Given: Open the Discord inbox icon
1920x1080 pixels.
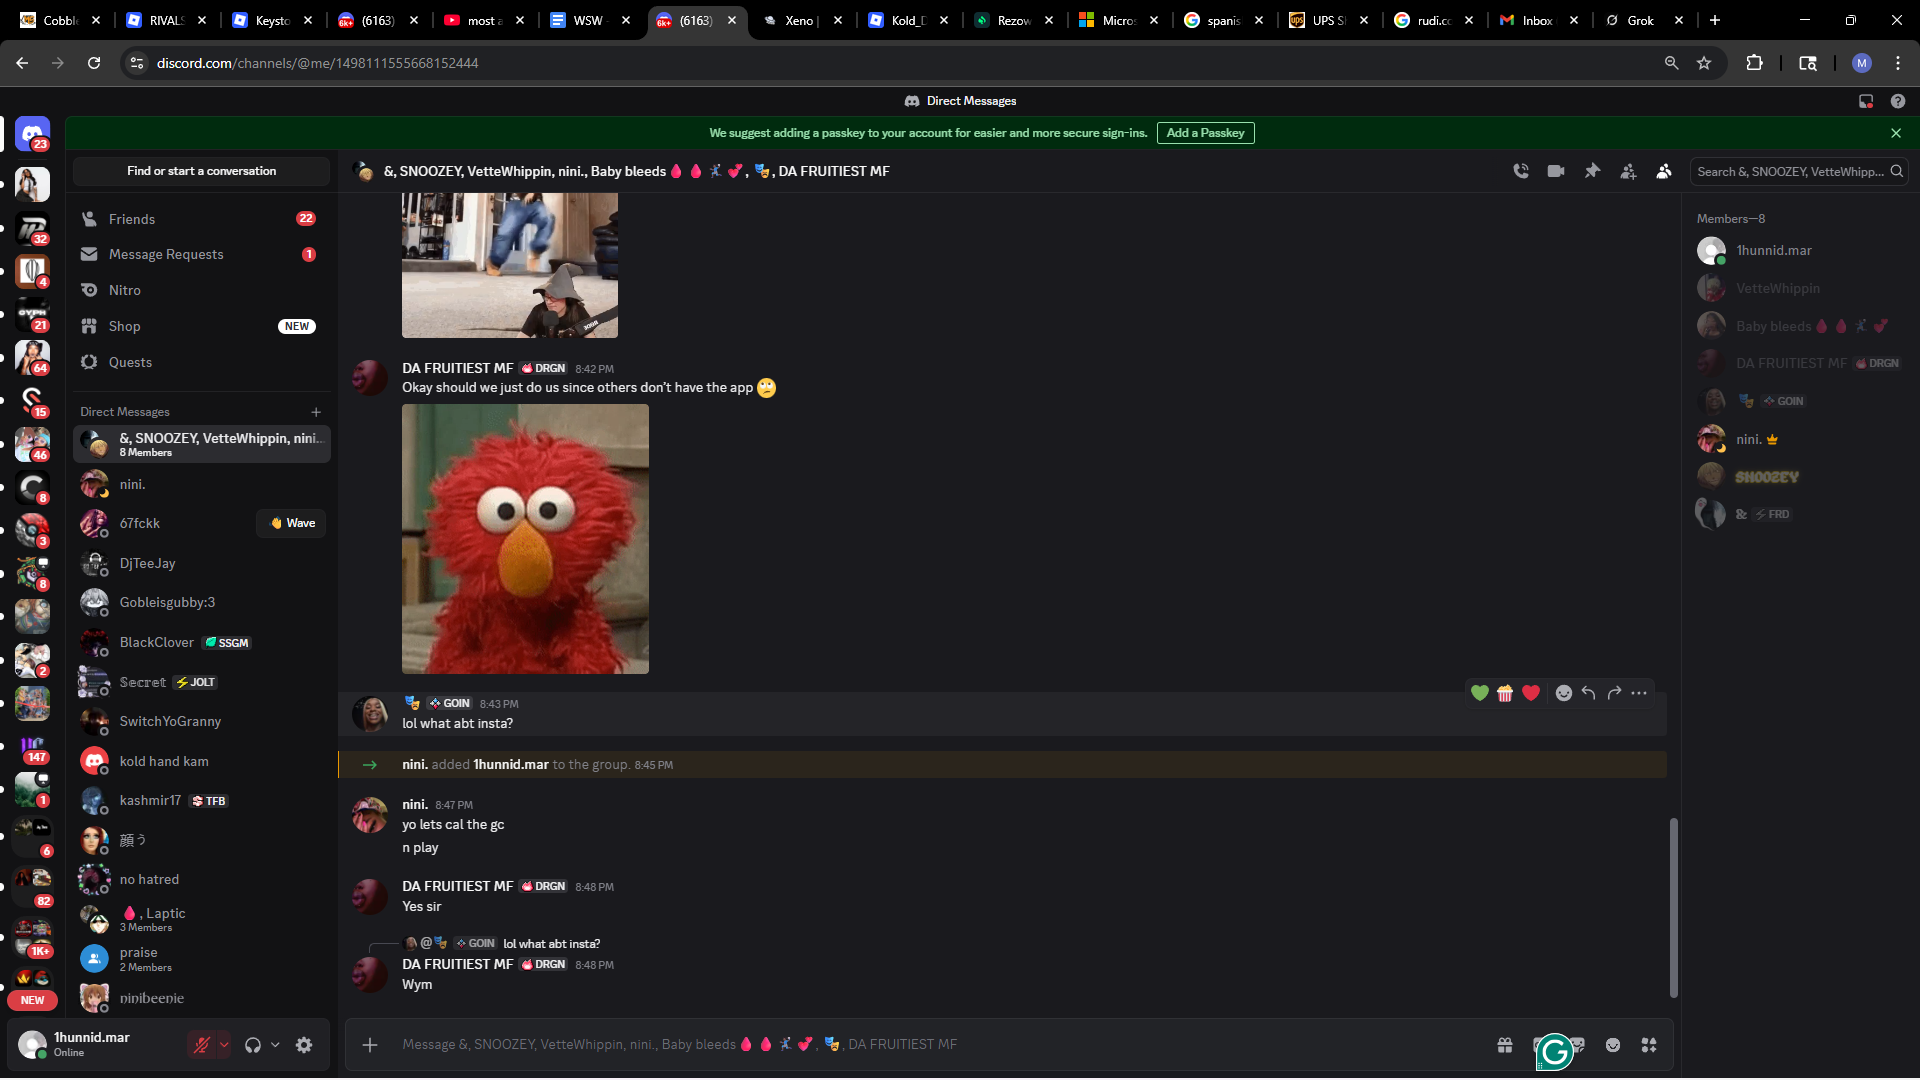Looking at the screenshot, I should click(1866, 101).
